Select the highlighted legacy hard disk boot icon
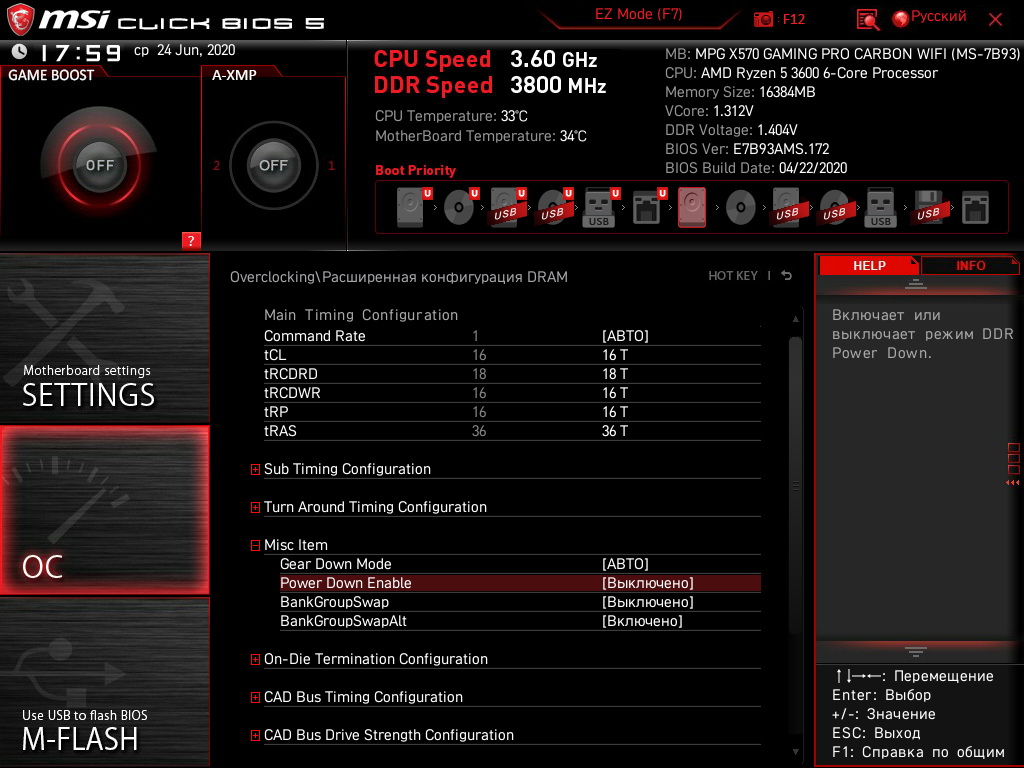Screen dimensions: 1024x768 692,207
